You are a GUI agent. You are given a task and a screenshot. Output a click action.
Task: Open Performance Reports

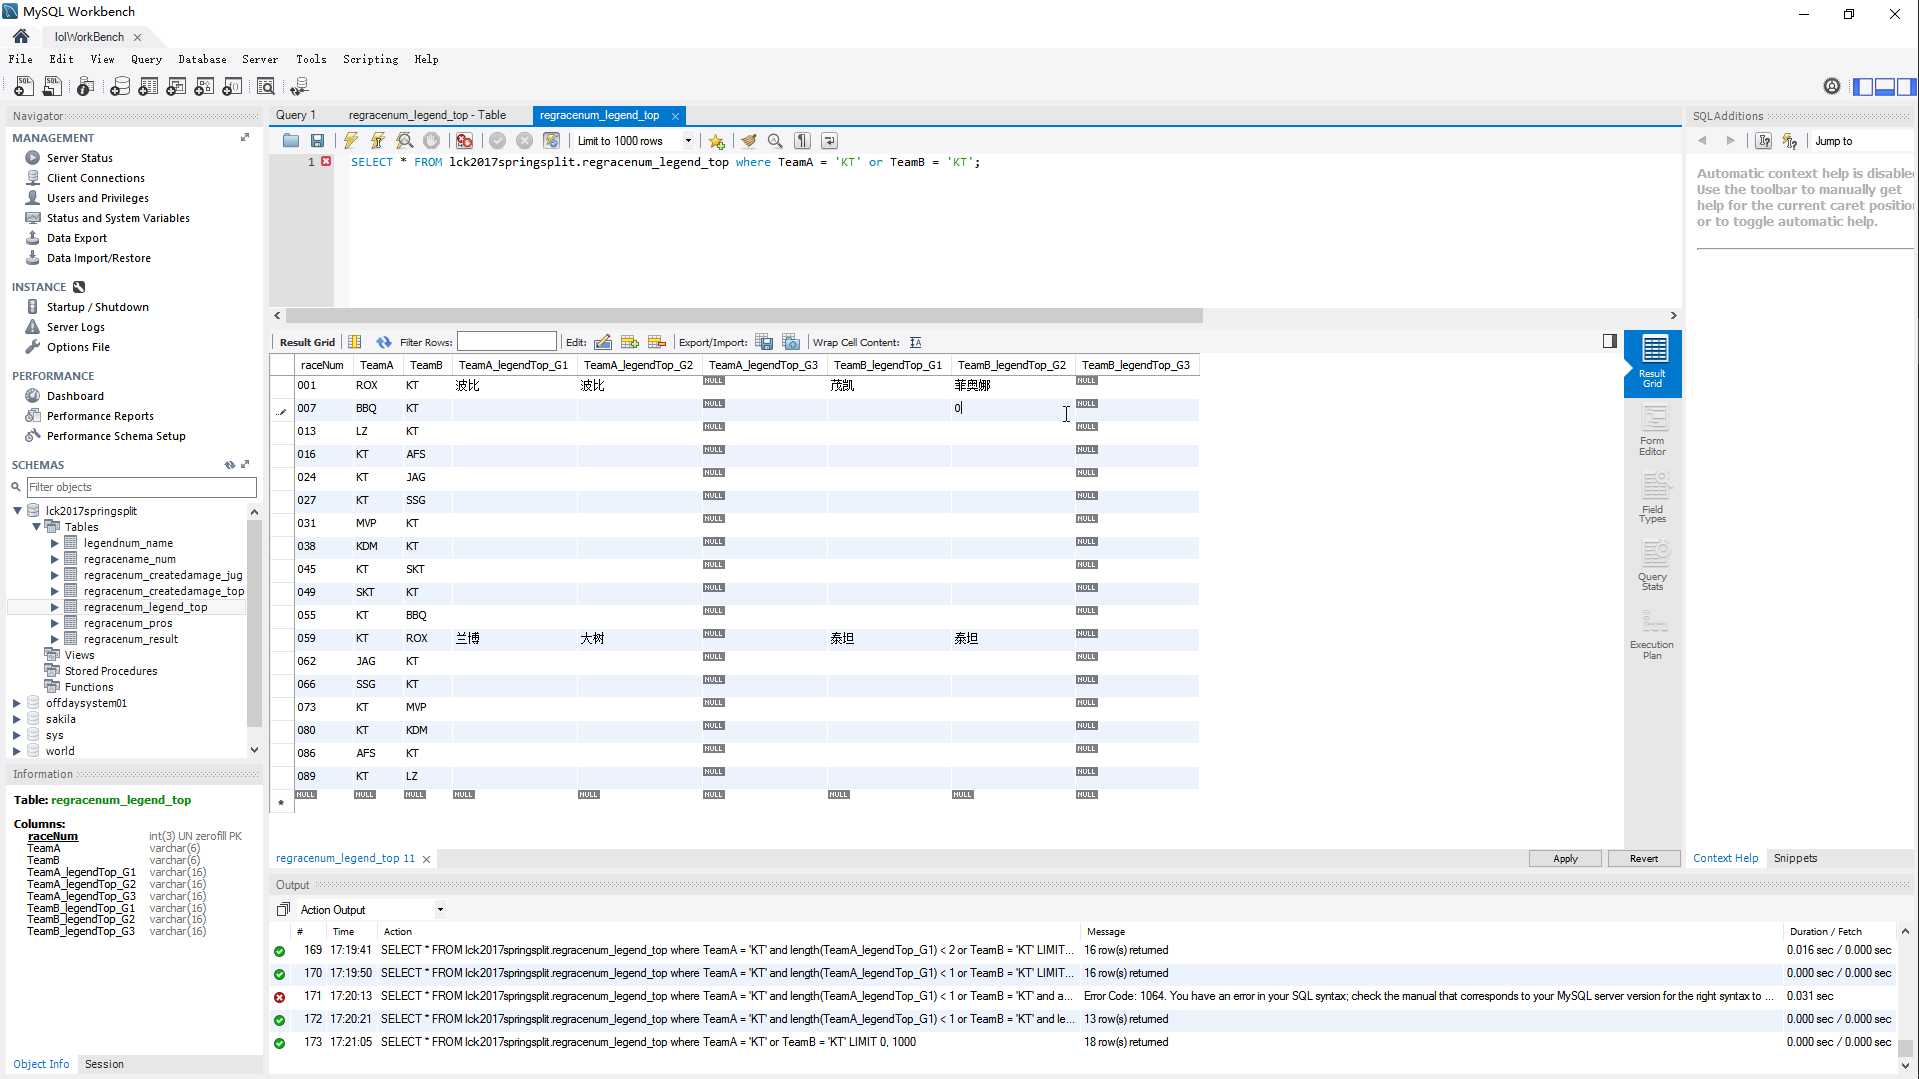pyautogui.click(x=100, y=416)
